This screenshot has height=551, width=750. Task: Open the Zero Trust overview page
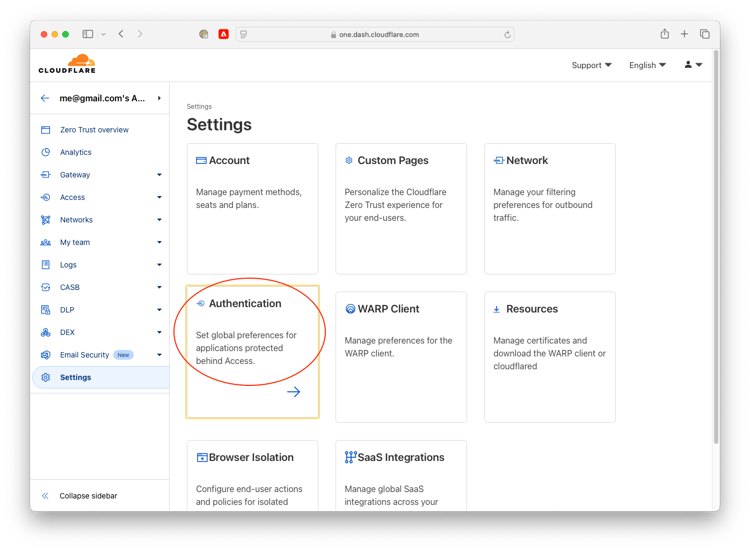point(94,130)
